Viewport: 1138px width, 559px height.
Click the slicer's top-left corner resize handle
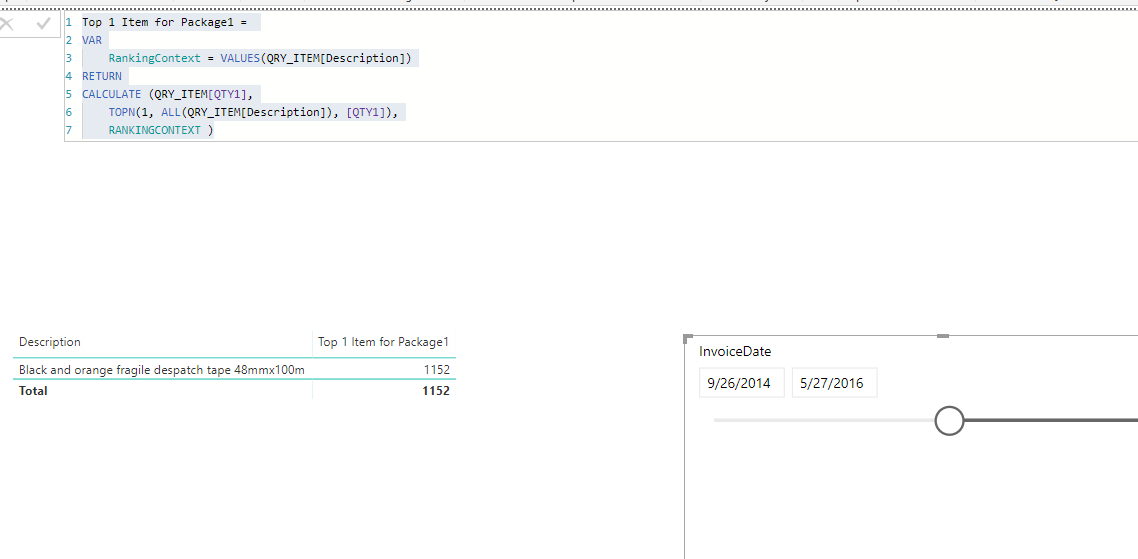point(688,338)
